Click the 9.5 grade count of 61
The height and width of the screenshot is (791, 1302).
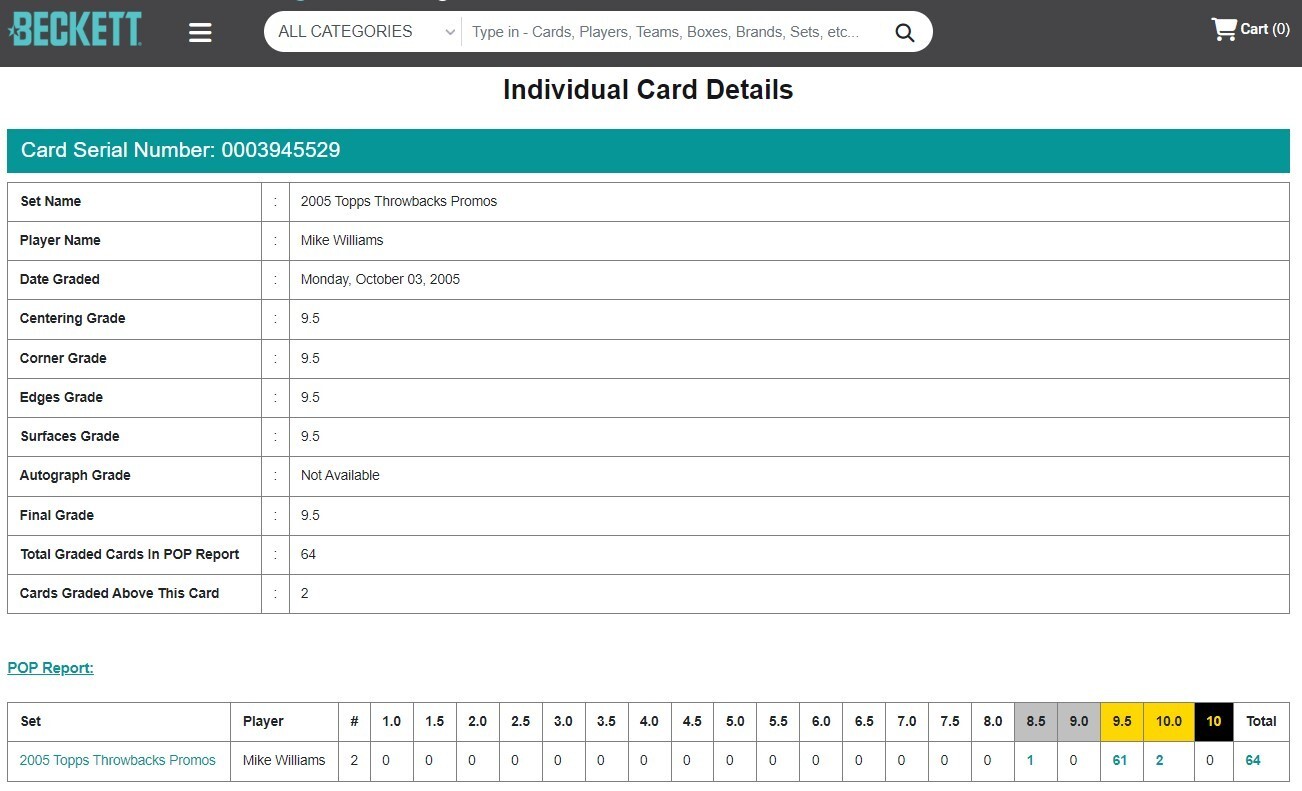pyautogui.click(x=1120, y=760)
